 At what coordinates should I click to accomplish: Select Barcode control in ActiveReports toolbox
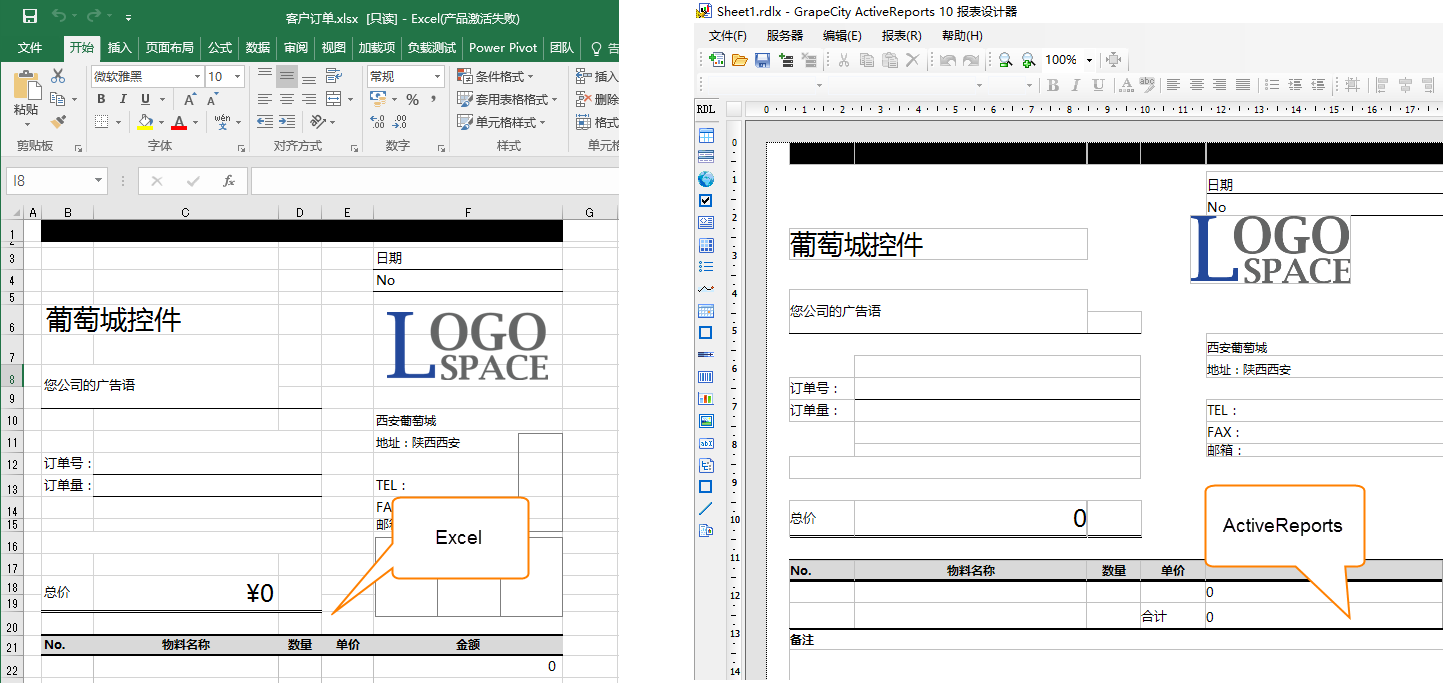click(x=706, y=377)
